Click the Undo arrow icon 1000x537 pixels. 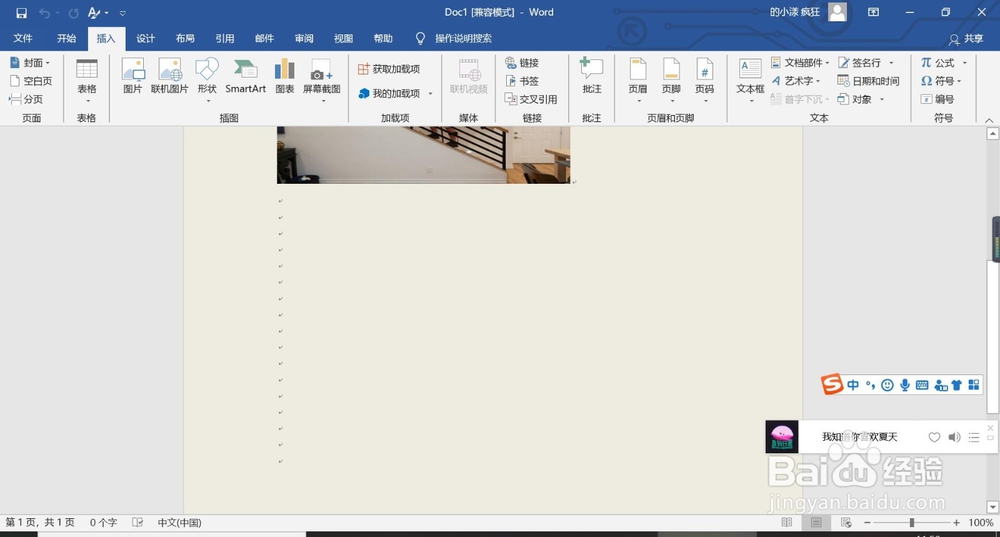pyautogui.click(x=44, y=13)
